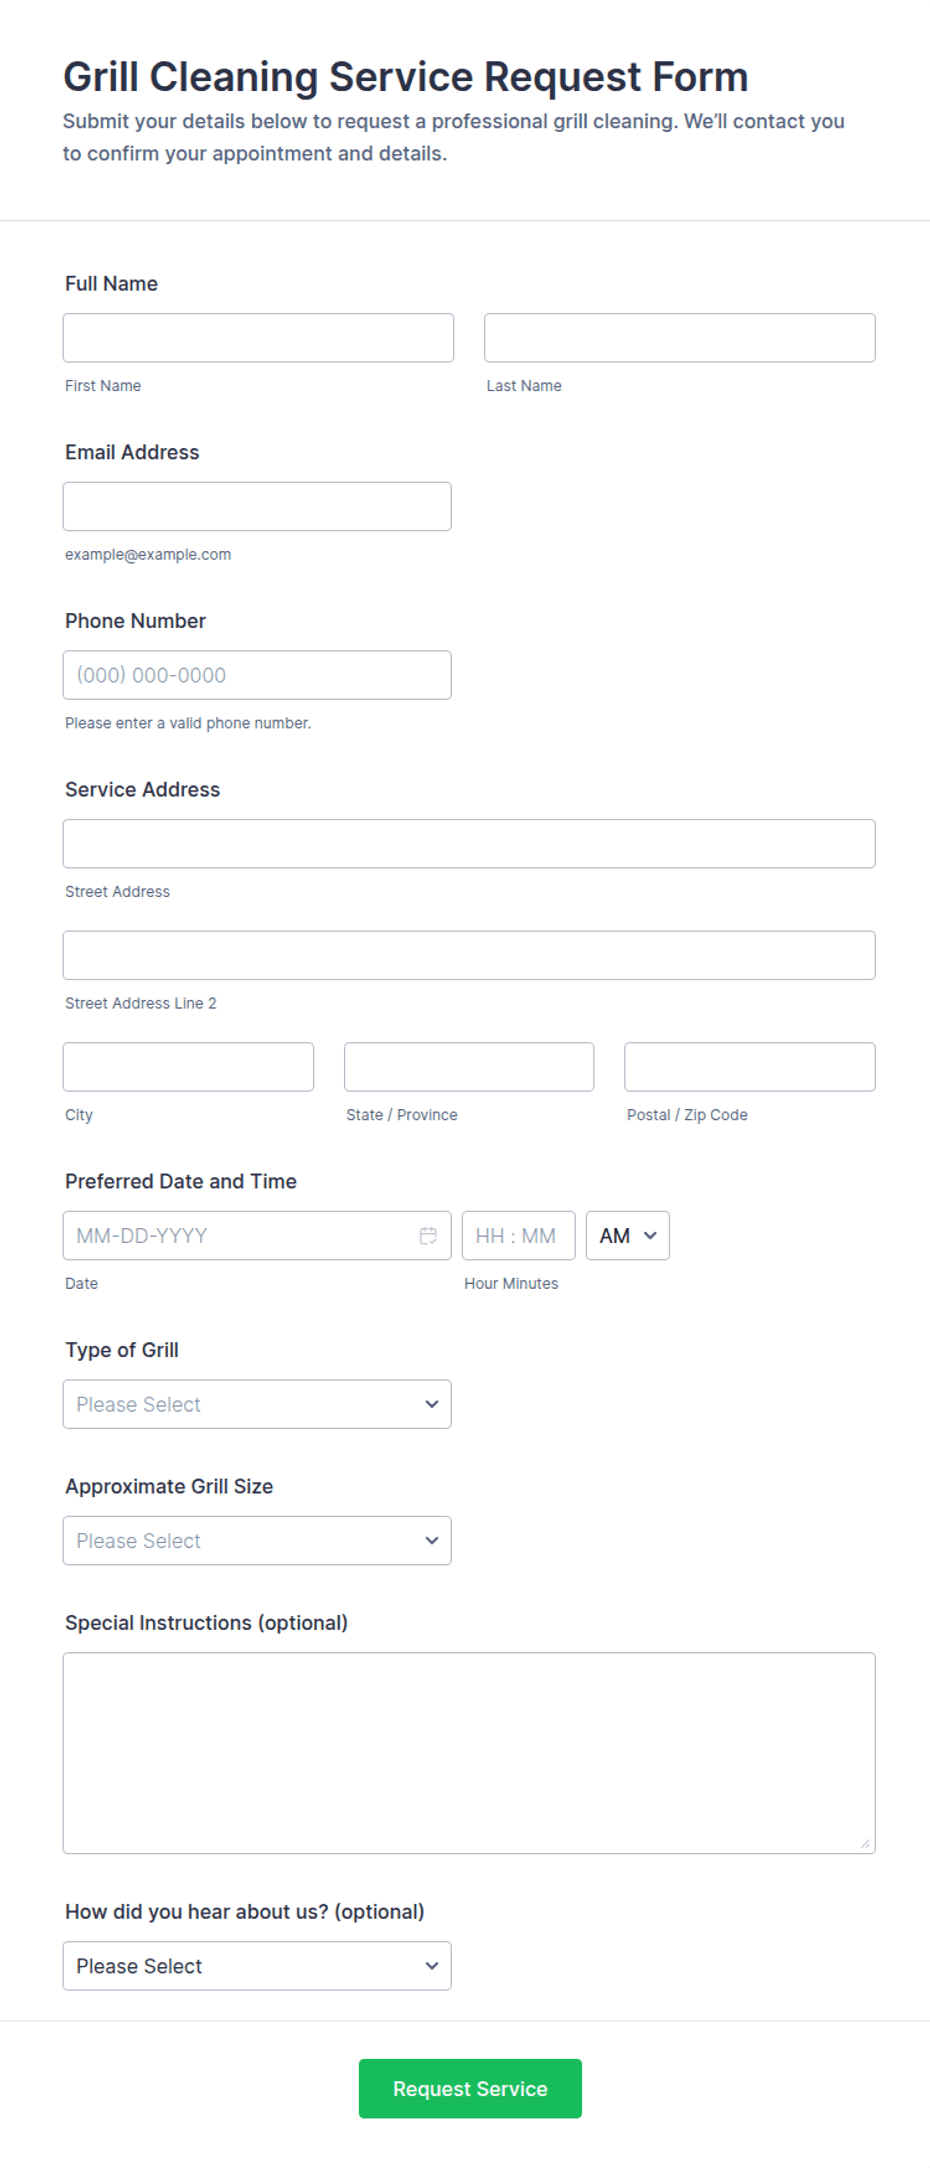Viewport: 930px width, 2168px height.
Task: Click the First Name input field
Action: (x=258, y=338)
